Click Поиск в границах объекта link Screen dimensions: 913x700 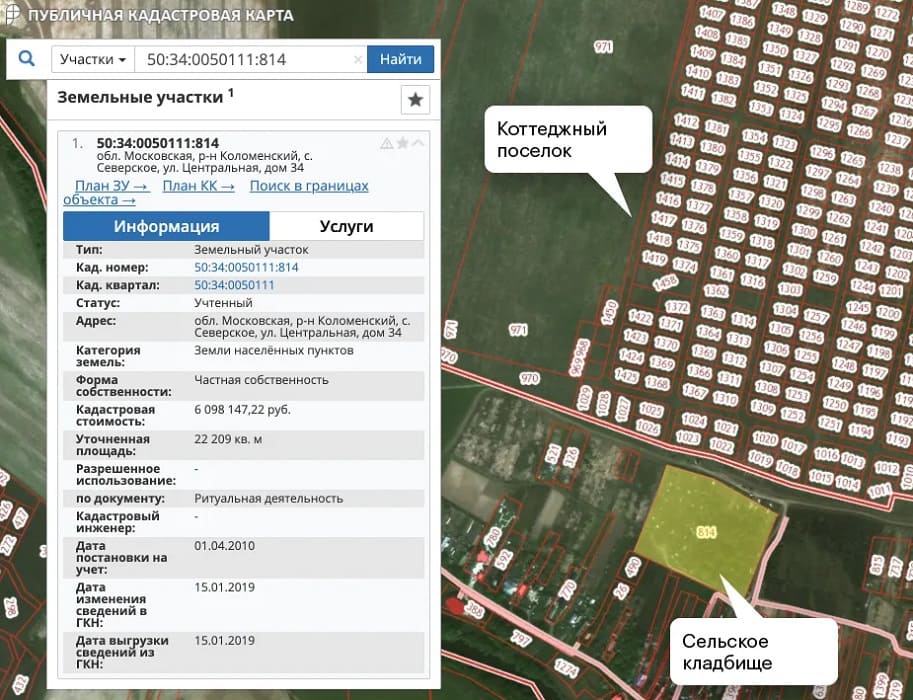(x=308, y=186)
